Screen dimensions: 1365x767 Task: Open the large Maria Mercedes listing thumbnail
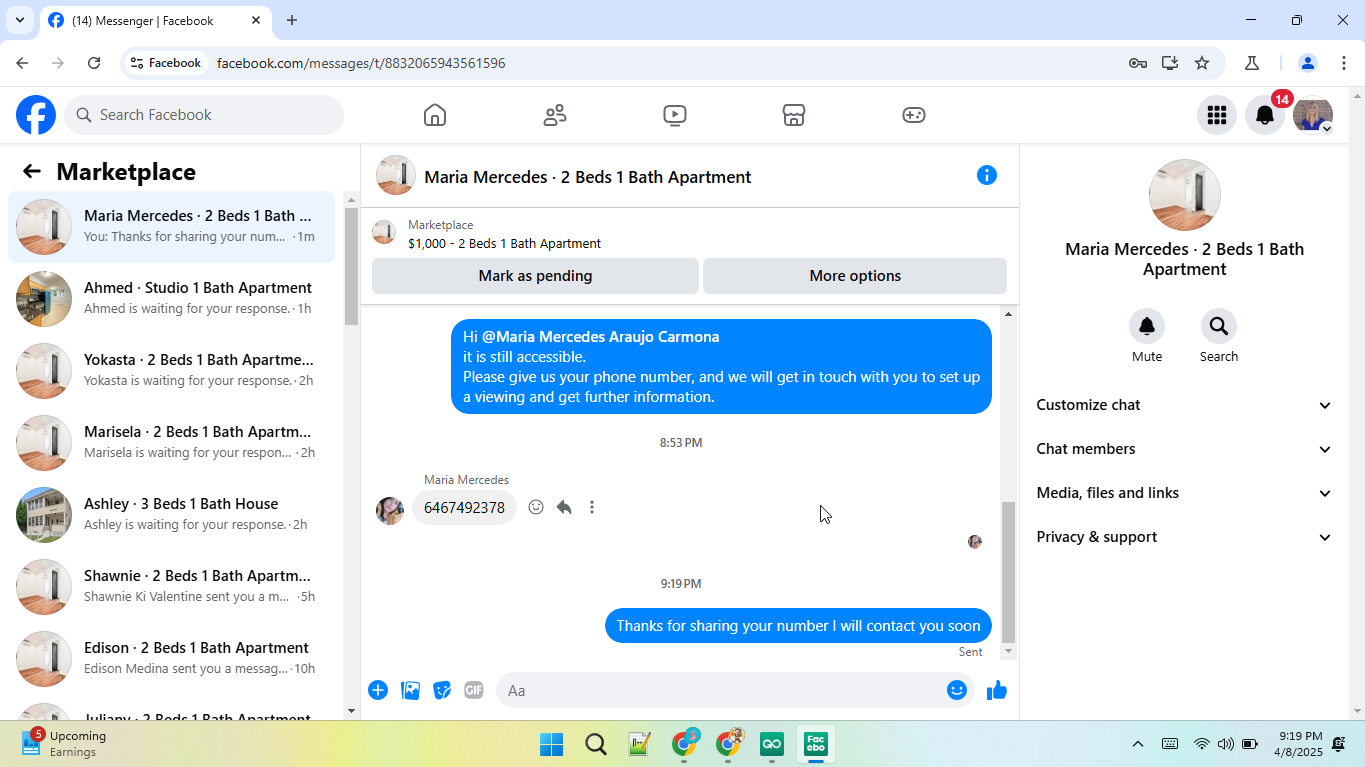tap(1185, 195)
